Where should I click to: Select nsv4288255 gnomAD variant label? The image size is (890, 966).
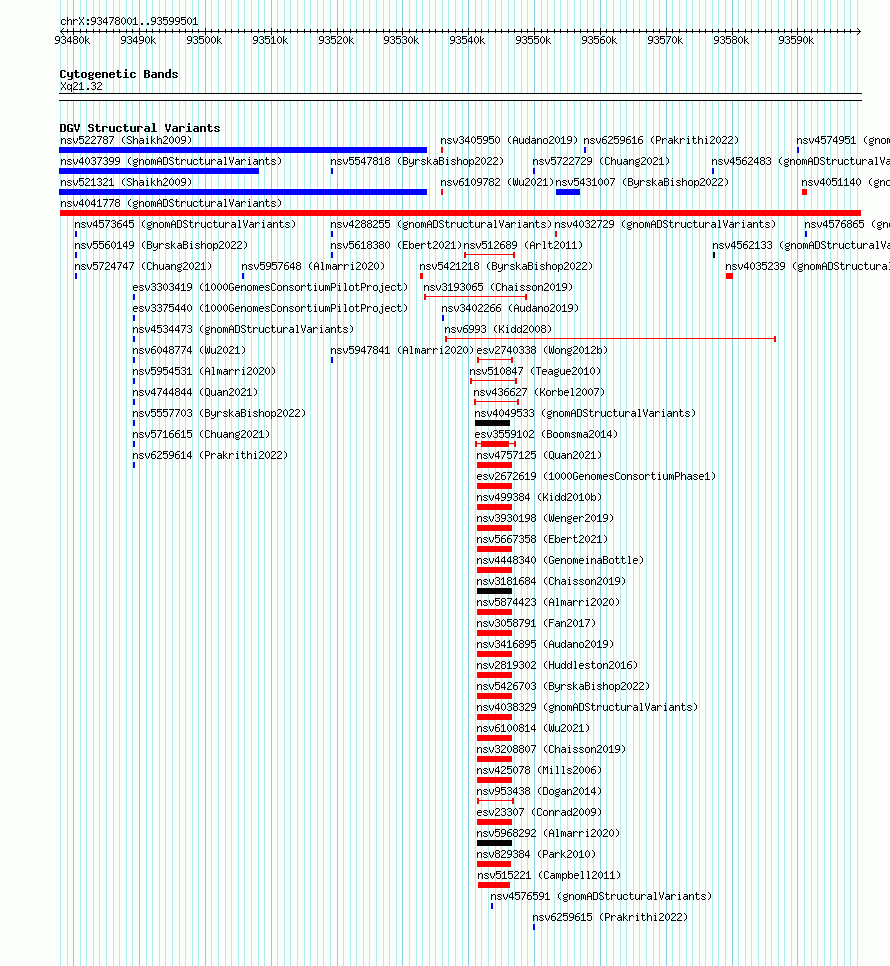[441, 224]
